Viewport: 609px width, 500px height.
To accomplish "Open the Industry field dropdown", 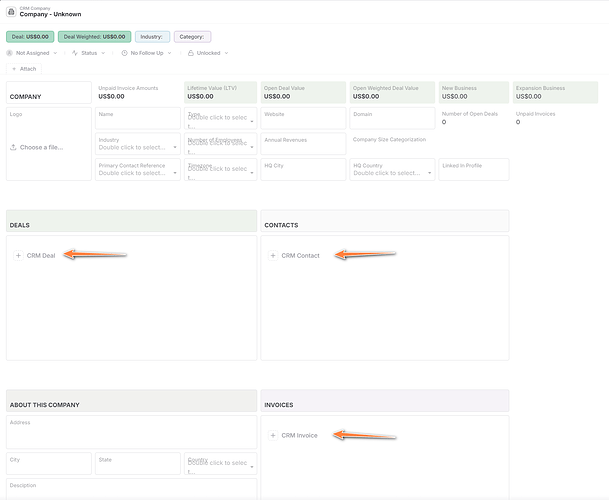I will tap(176, 147).
